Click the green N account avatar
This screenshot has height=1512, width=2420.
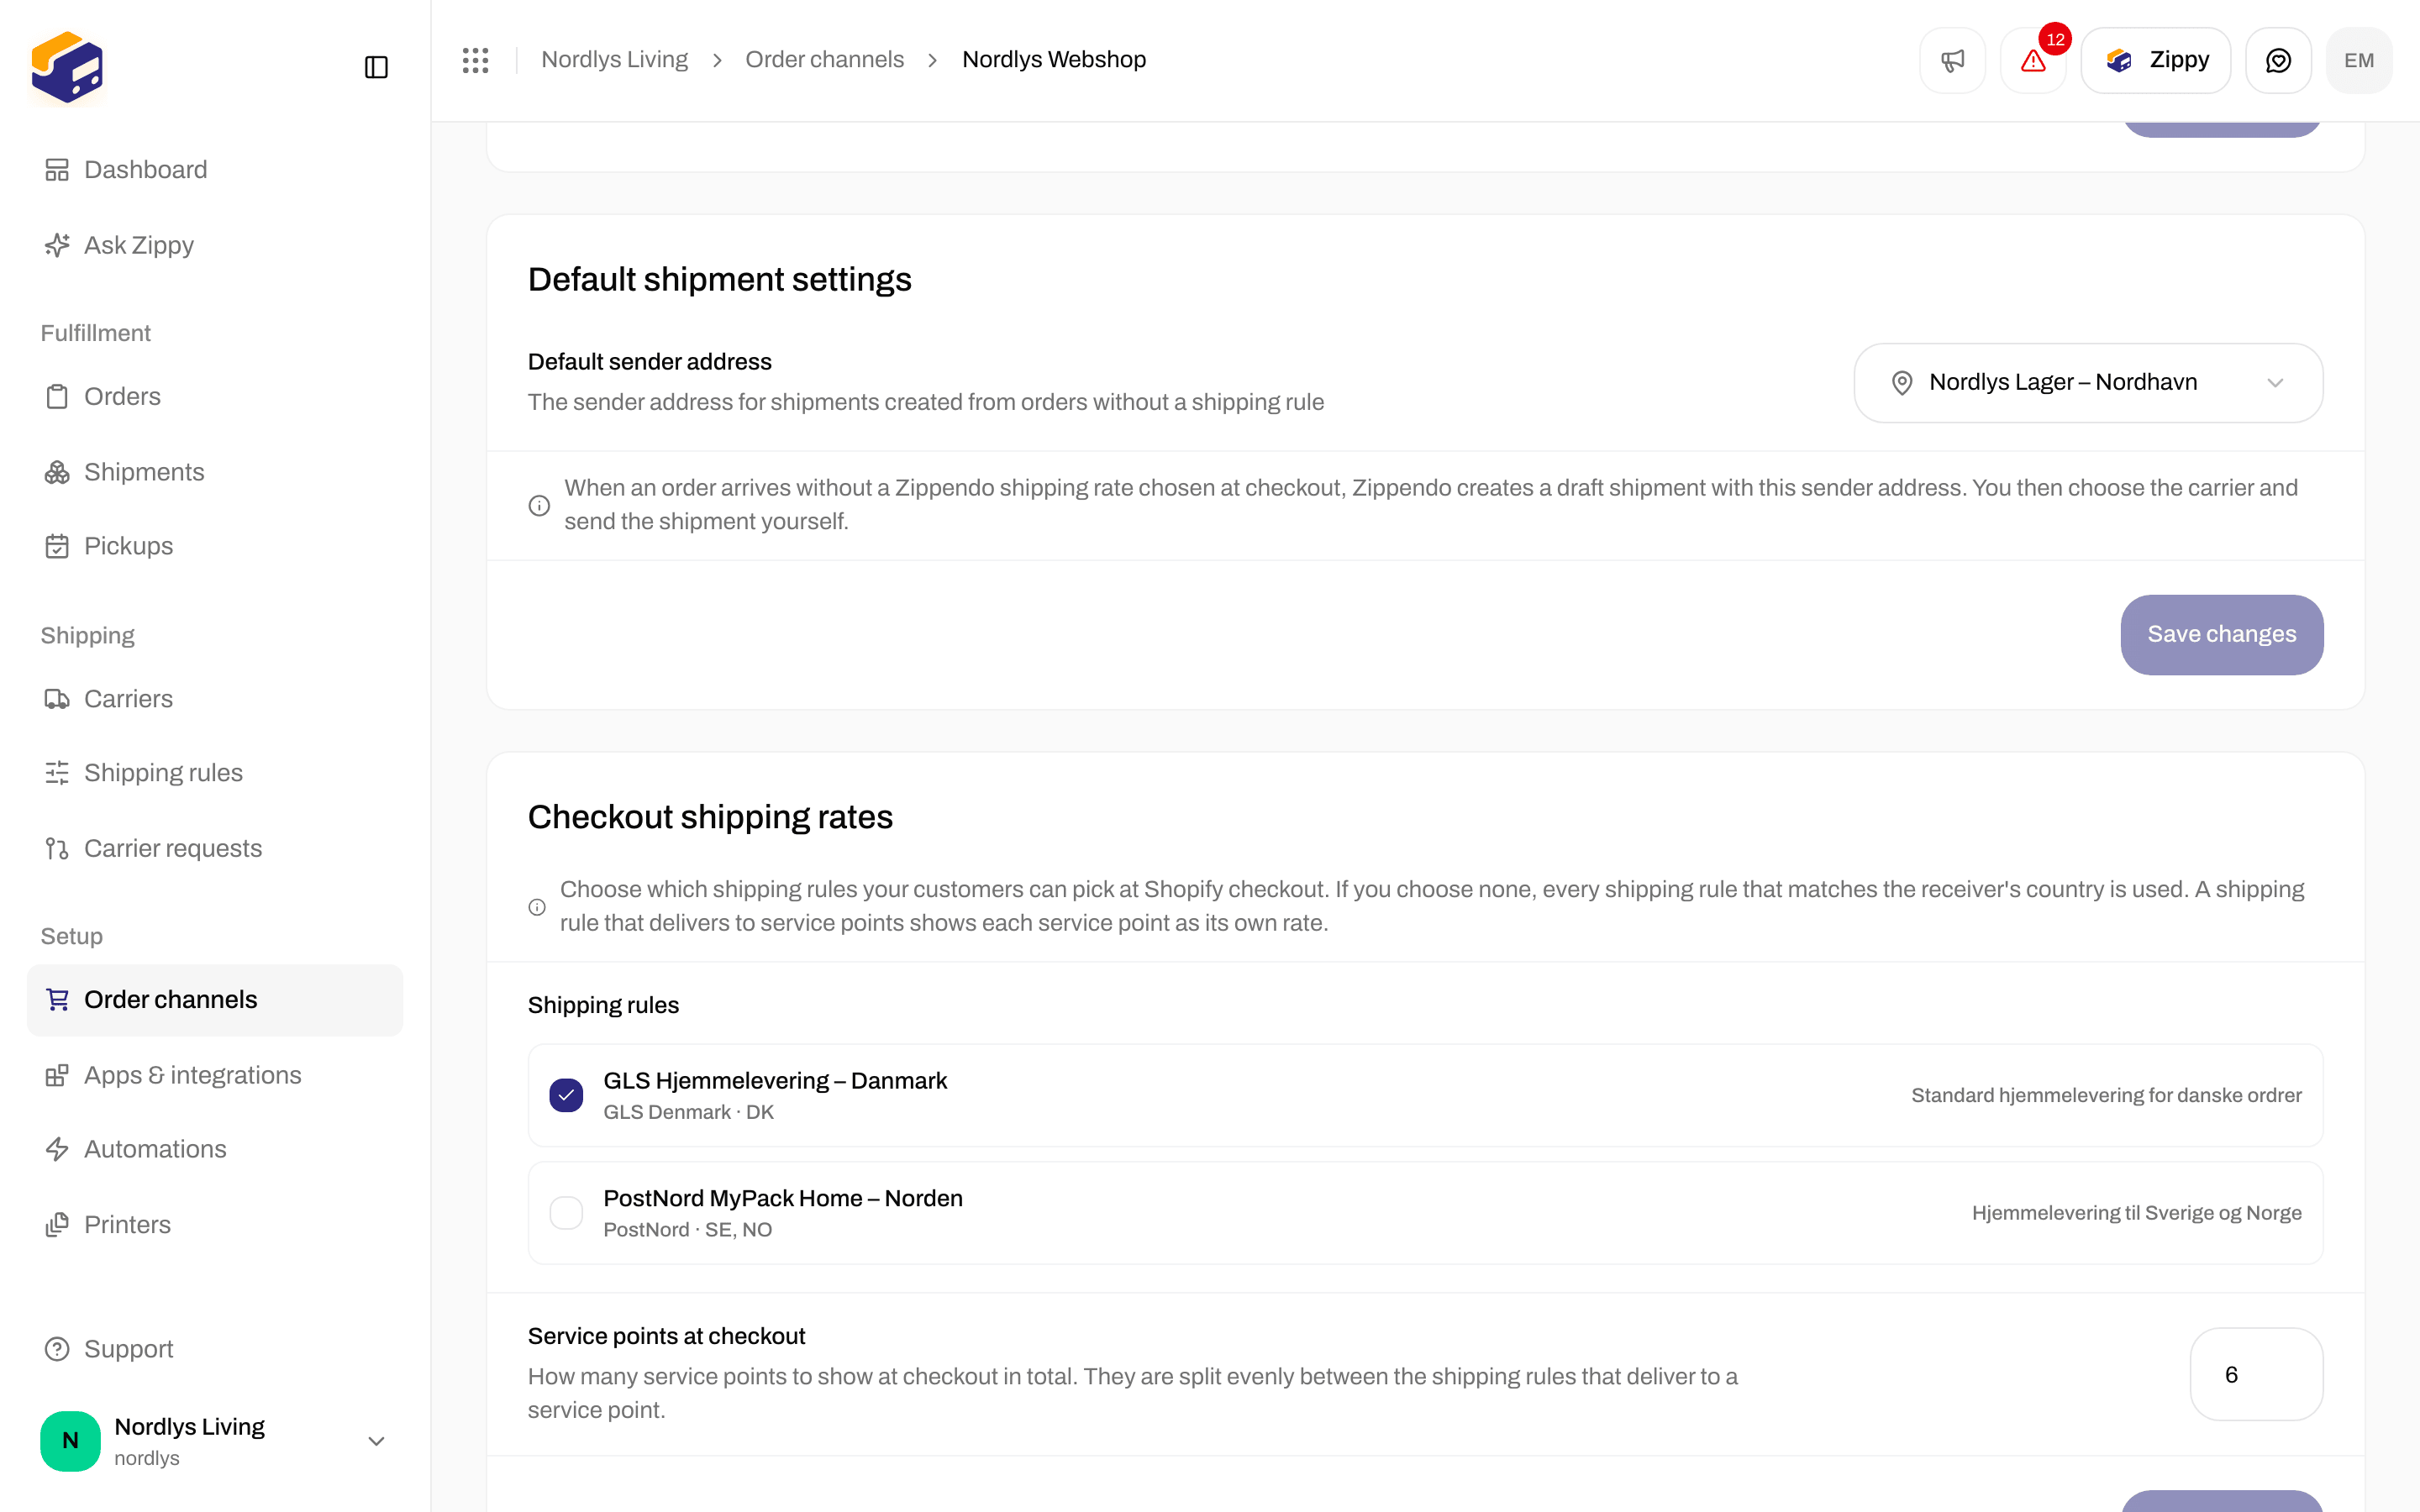click(x=70, y=1441)
